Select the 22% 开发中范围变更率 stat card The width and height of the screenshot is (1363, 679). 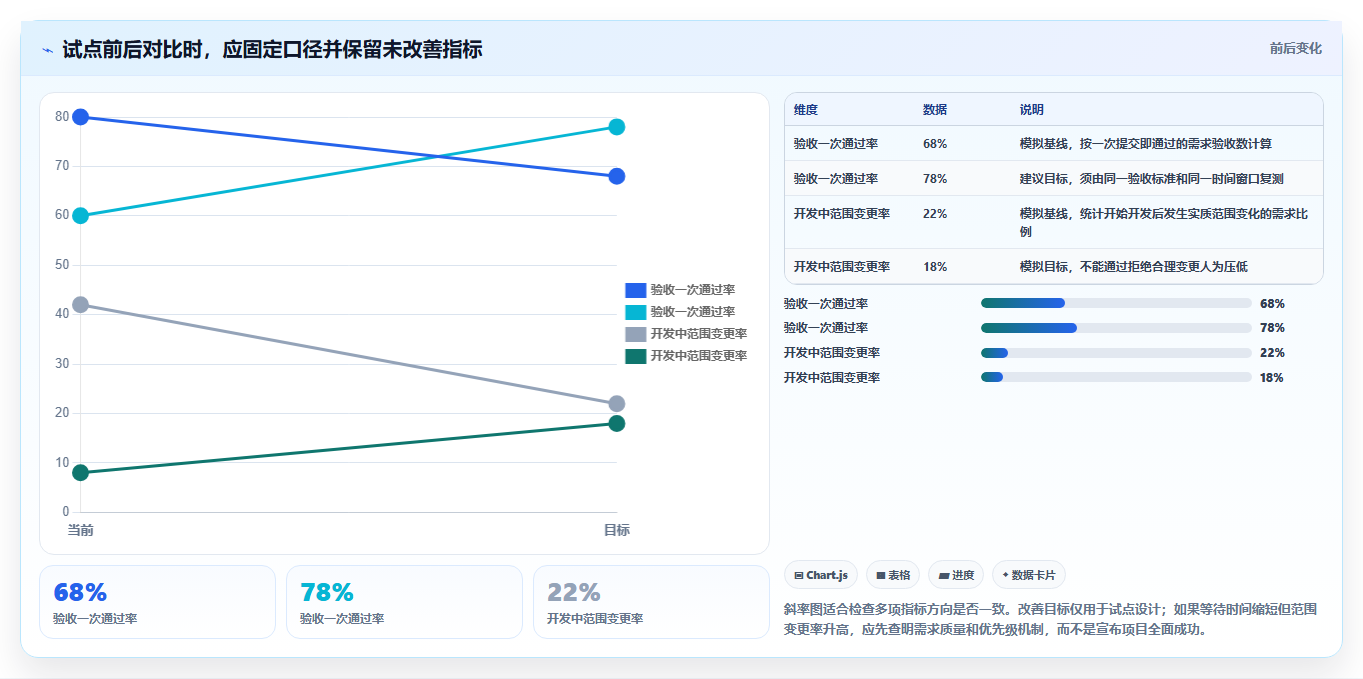651,602
